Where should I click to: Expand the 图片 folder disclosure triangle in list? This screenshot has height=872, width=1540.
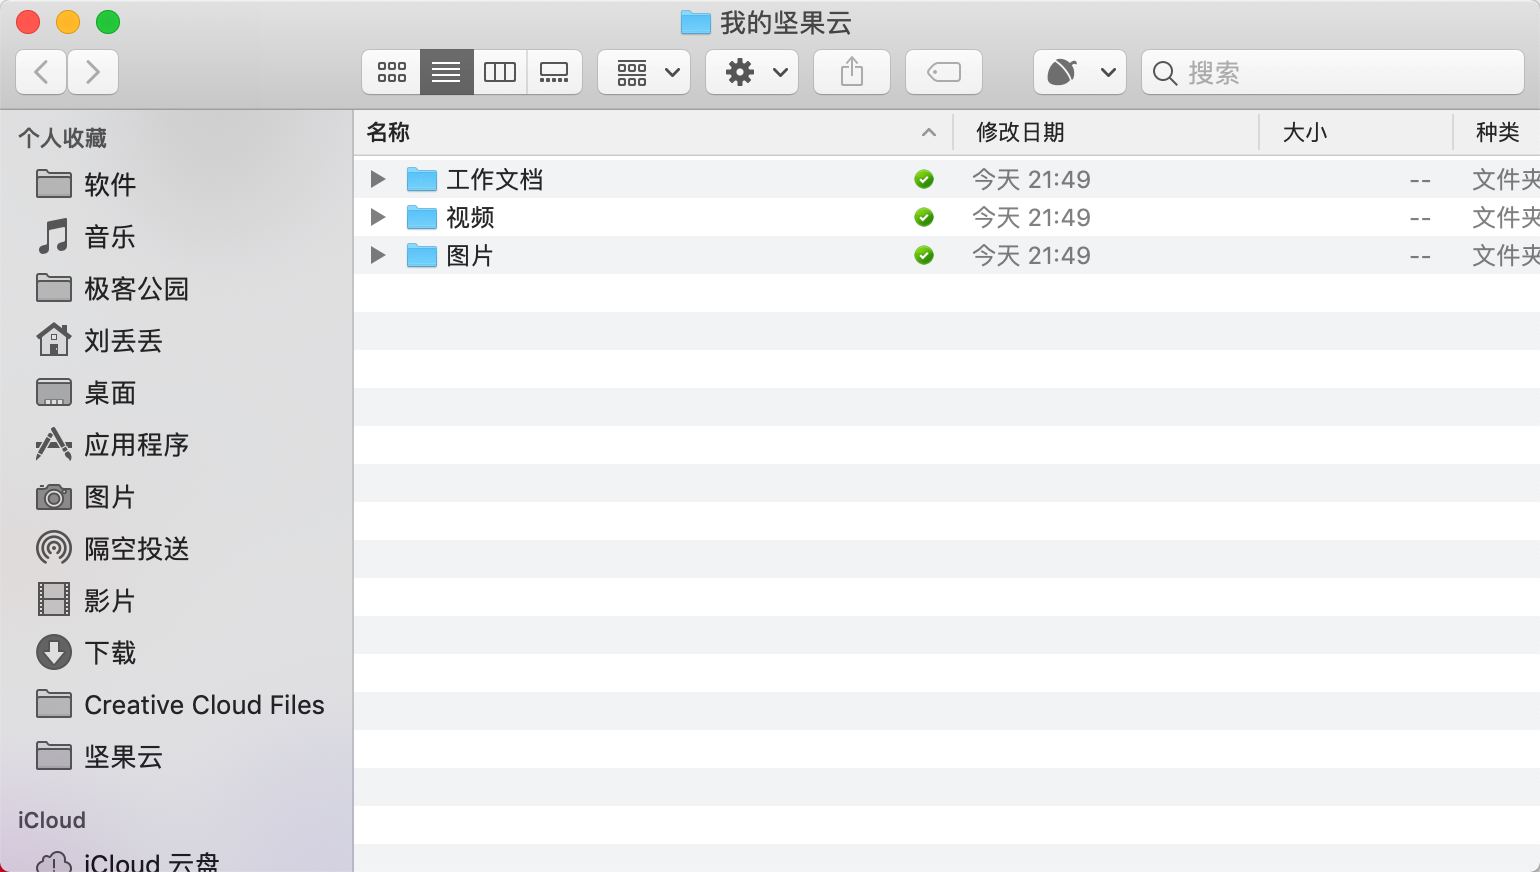point(378,255)
